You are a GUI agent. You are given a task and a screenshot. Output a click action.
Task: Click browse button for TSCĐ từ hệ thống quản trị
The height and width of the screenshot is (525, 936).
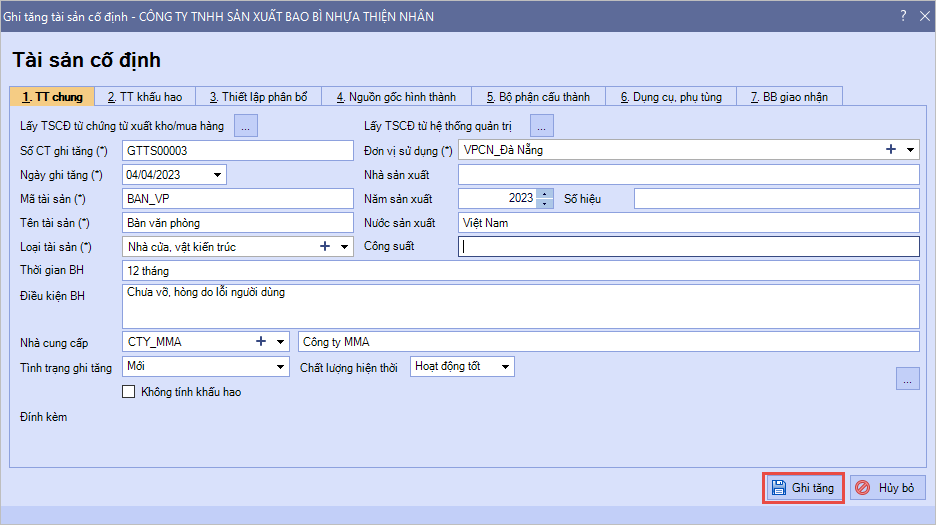pos(542,126)
